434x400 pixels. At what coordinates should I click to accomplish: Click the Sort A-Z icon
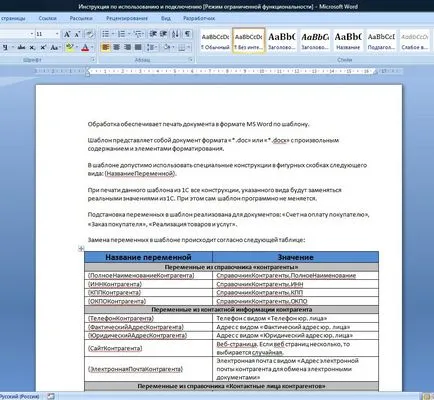175,34
